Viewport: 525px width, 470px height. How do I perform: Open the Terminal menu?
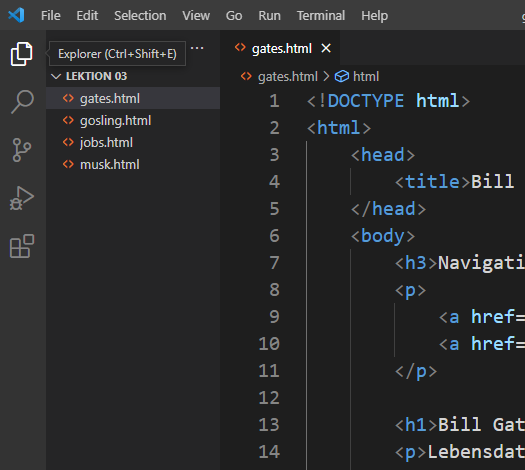320,15
